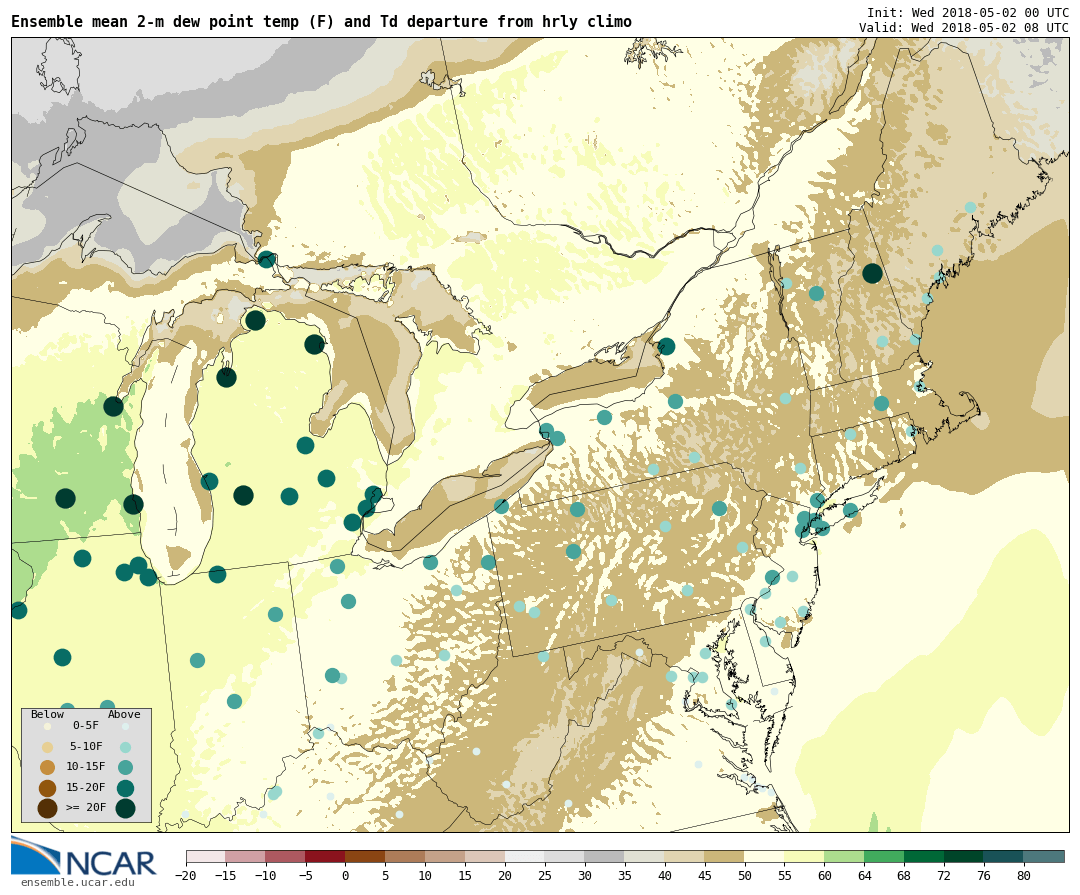Select the '15-20F' Above circle in the legend

click(125, 788)
